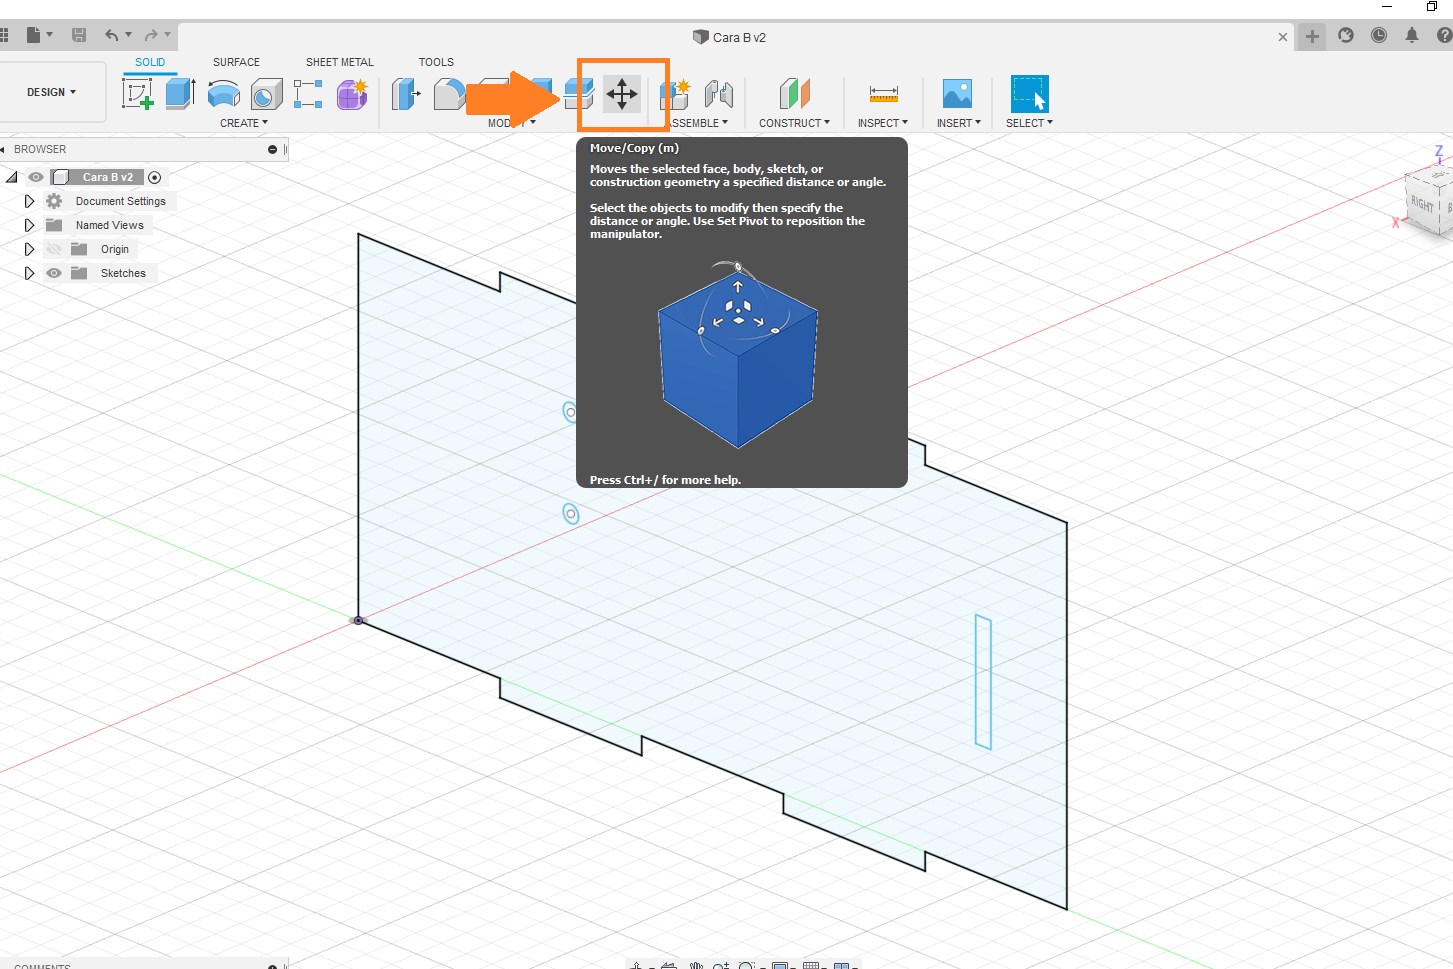Expand the Document Settings node
The height and width of the screenshot is (969, 1453).
click(x=29, y=201)
